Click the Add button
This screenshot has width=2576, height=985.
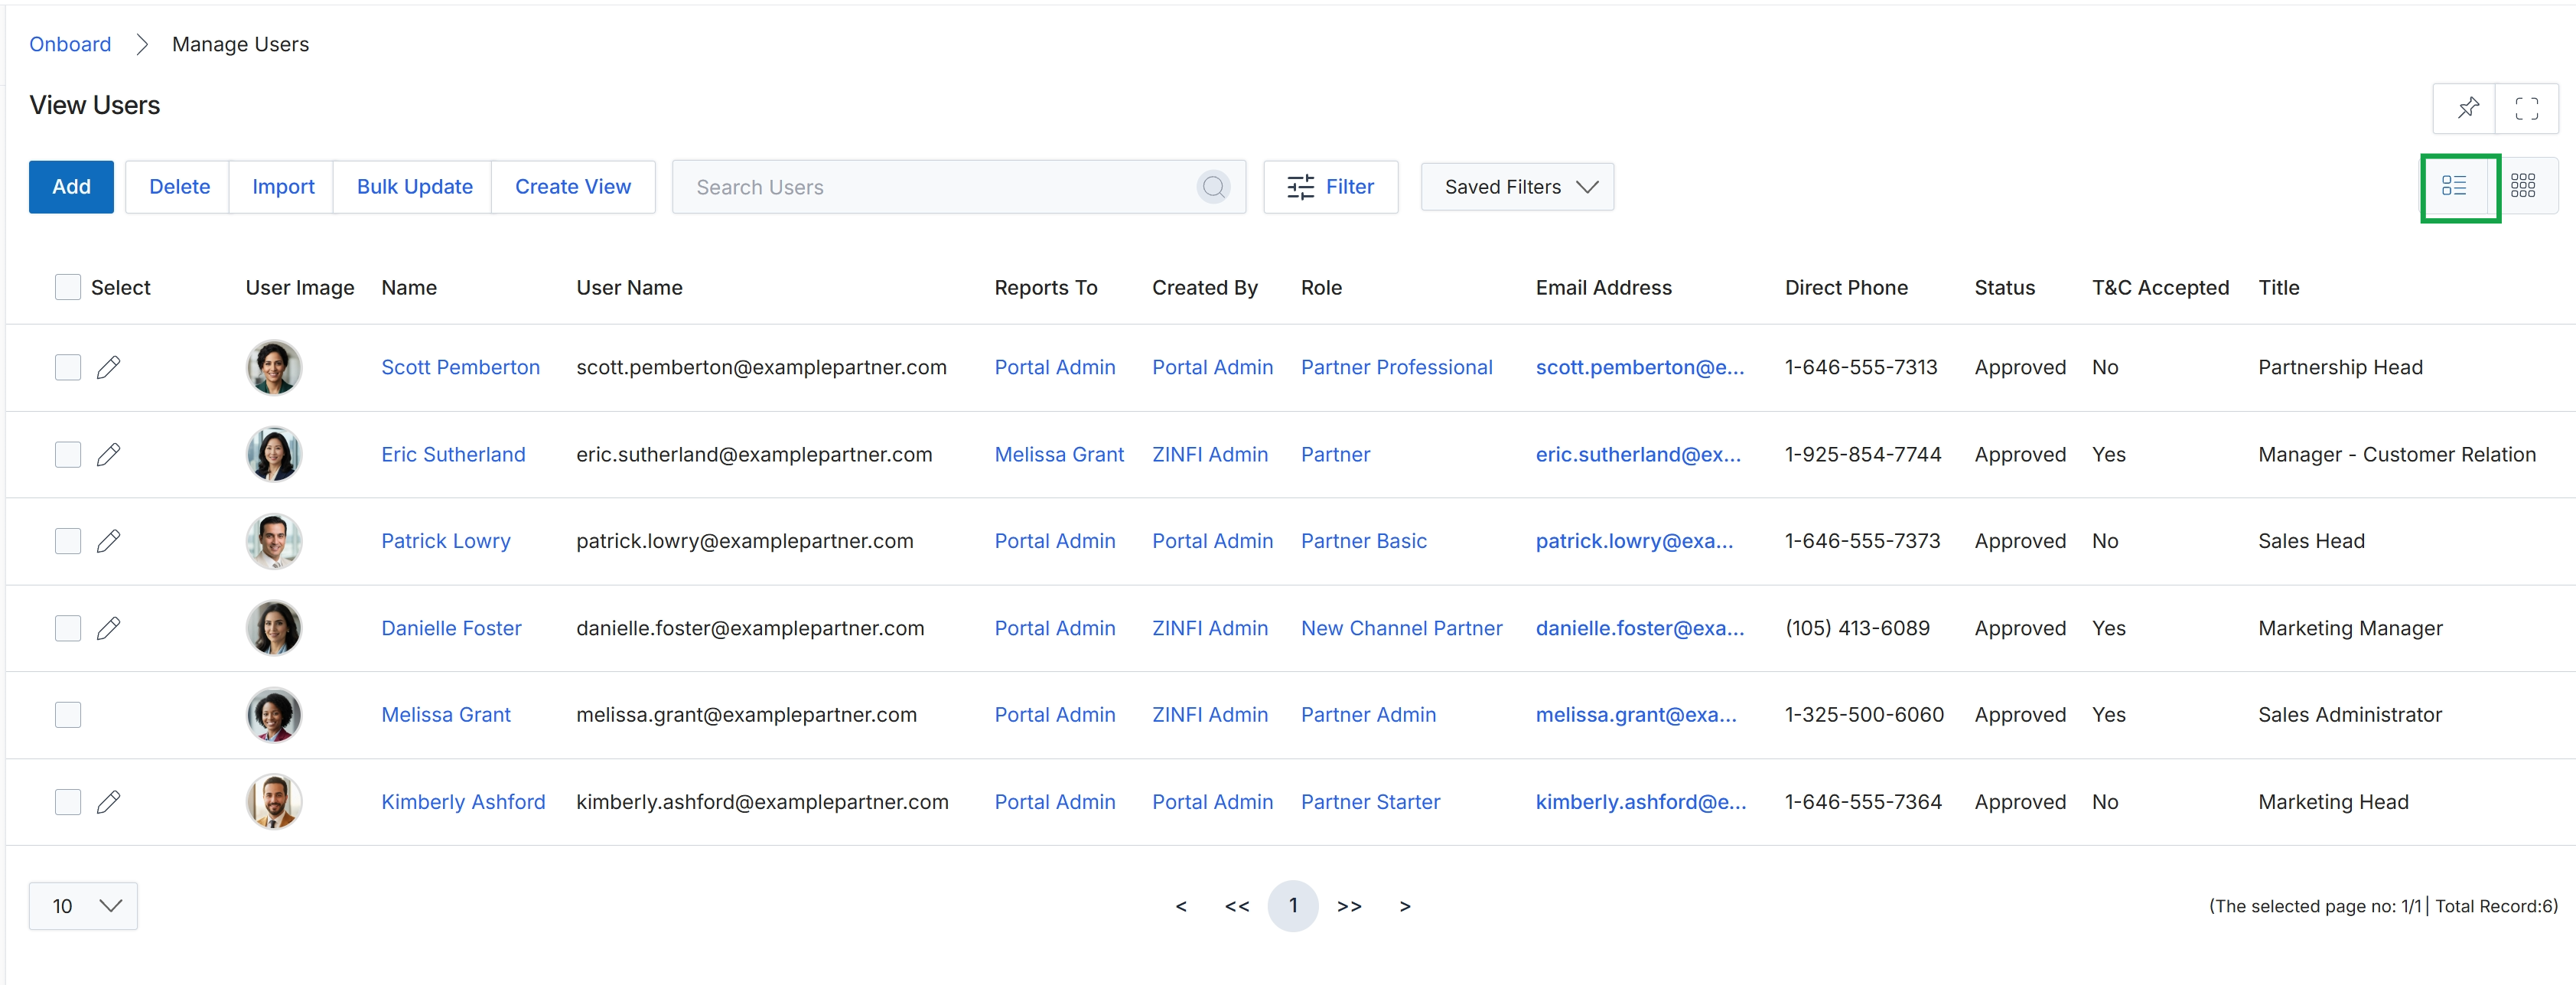point(71,187)
